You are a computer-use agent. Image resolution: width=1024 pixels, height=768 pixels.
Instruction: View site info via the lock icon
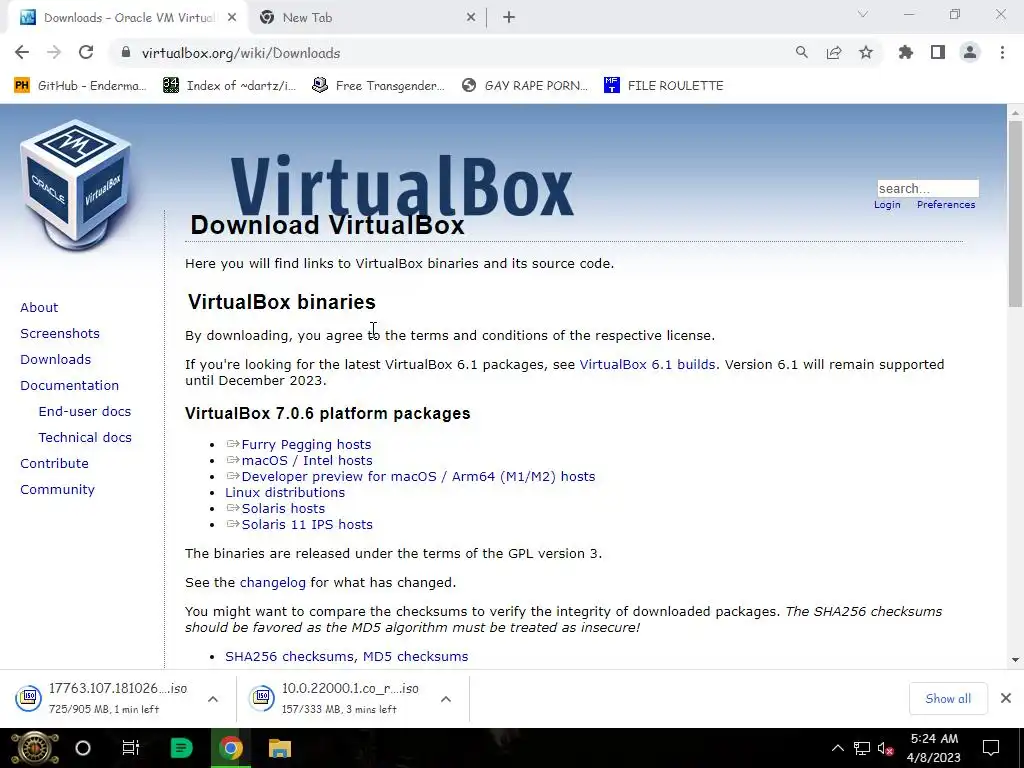click(x=126, y=53)
